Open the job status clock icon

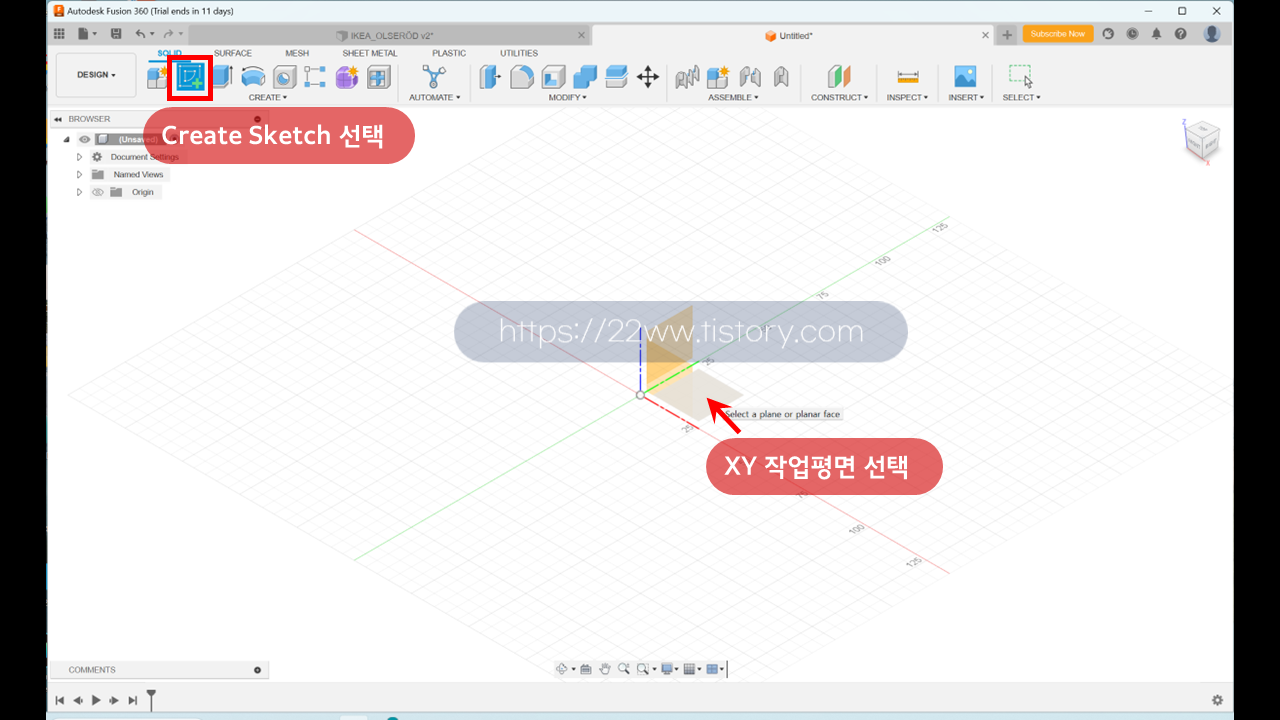tap(1132, 34)
